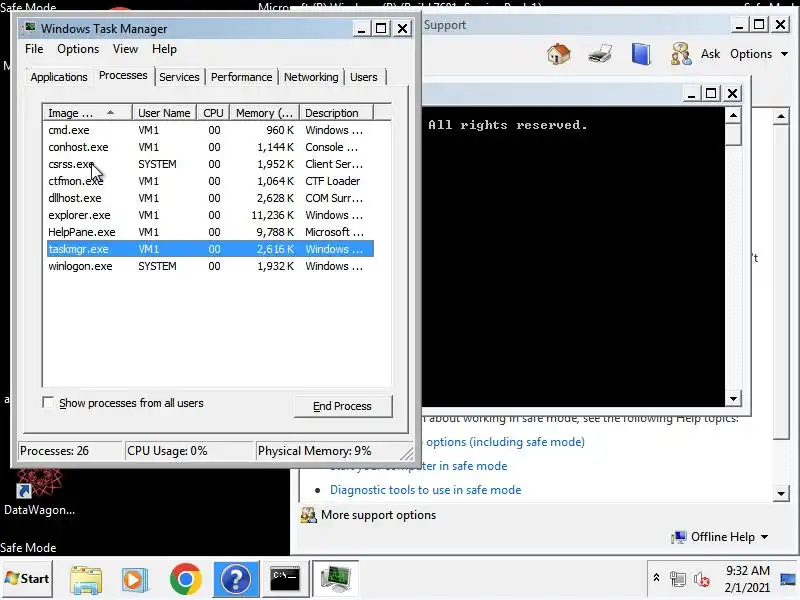Switch to the Networking tab
Screen dimensions: 800x600
[311, 77]
